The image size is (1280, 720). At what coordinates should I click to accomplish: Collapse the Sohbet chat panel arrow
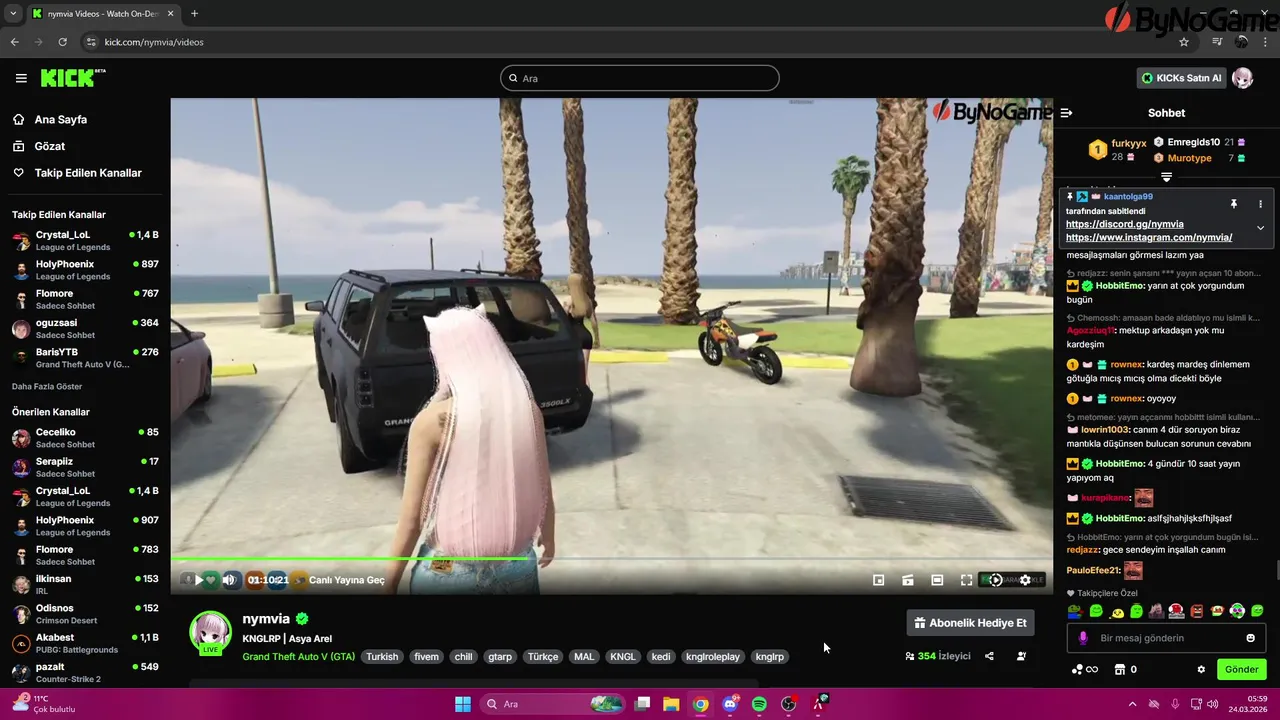tap(1066, 113)
